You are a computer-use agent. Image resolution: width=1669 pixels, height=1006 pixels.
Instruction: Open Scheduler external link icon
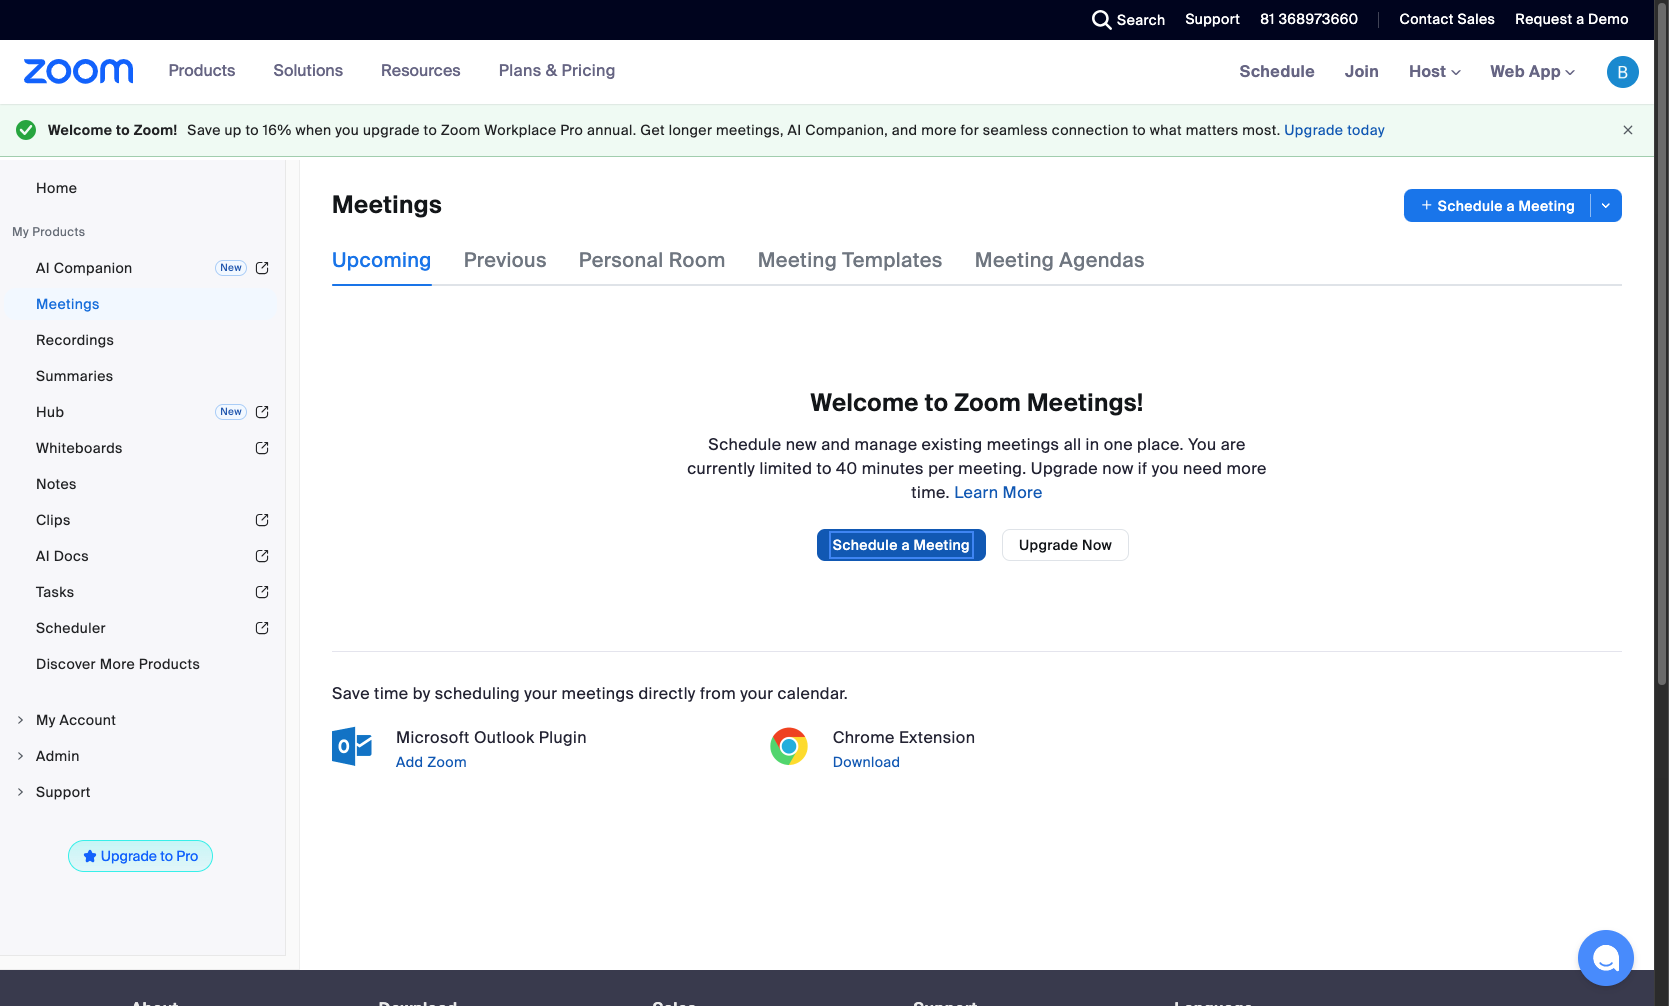262,628
